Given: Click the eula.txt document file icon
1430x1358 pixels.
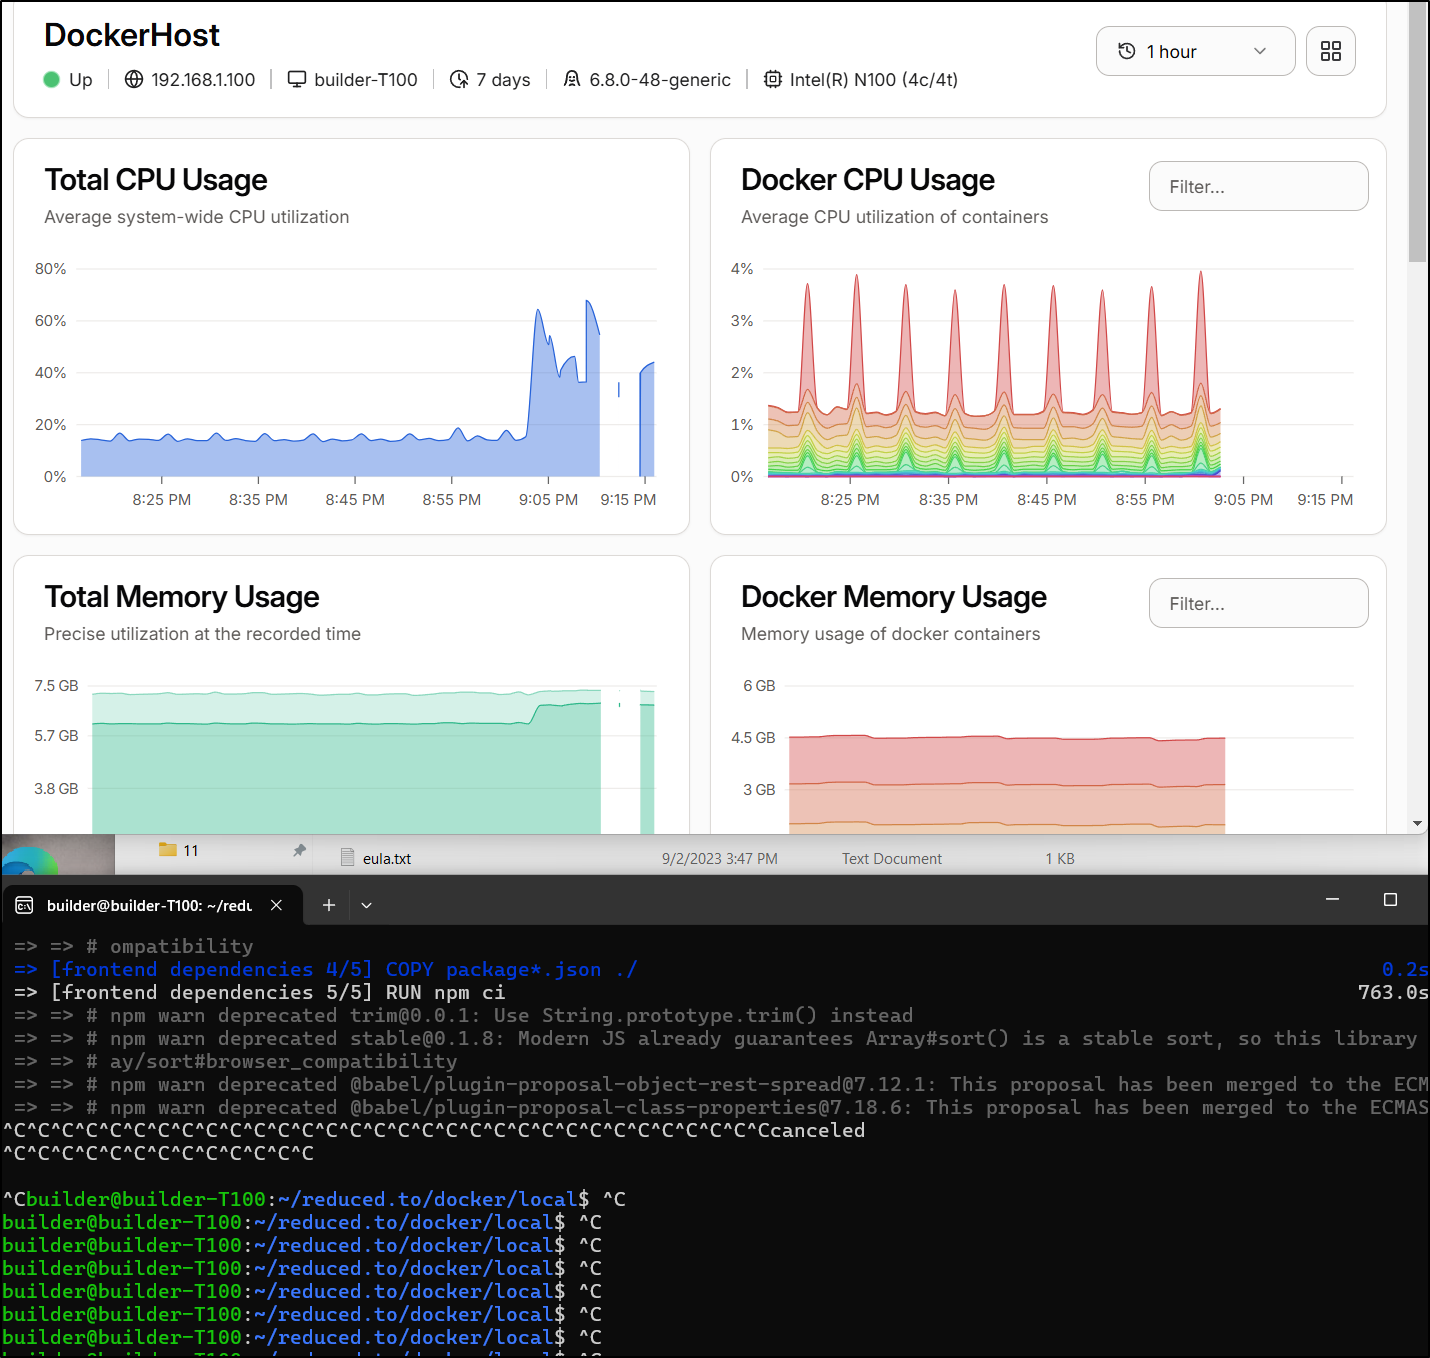Looking at the screenshot, I should pyautogui.click(x=347, y=858).
